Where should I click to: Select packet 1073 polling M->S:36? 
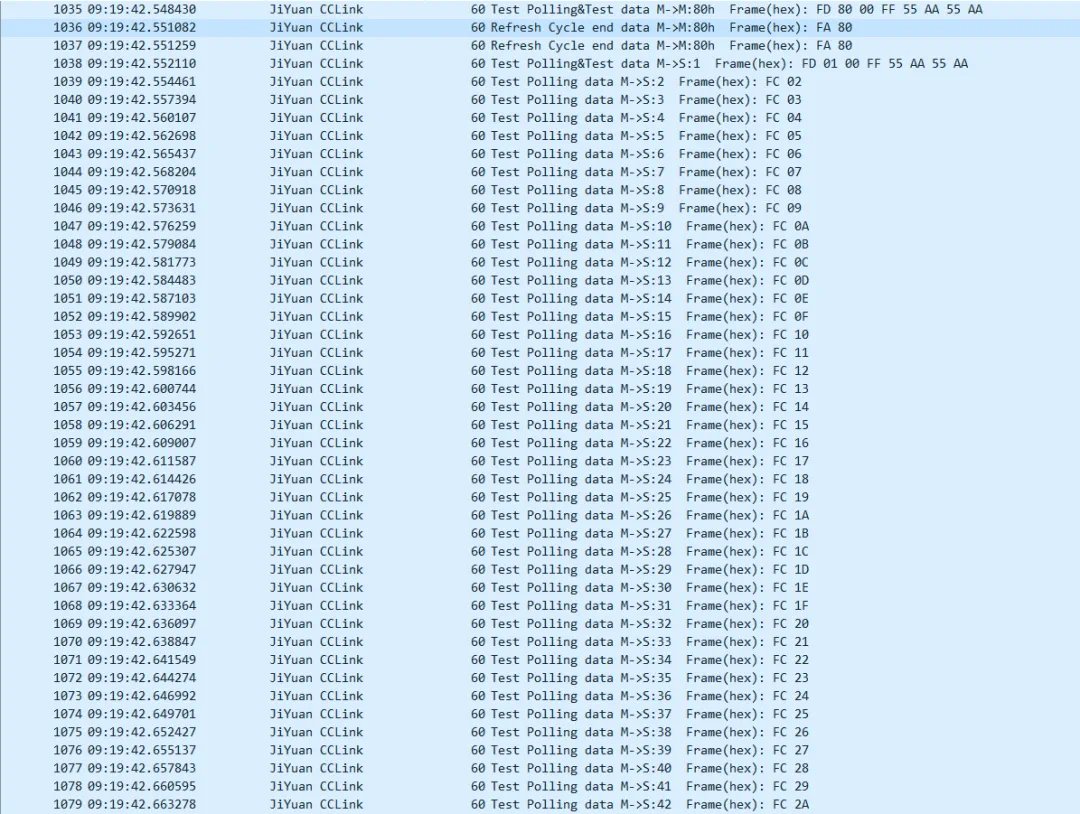click(x=540, y=696)
